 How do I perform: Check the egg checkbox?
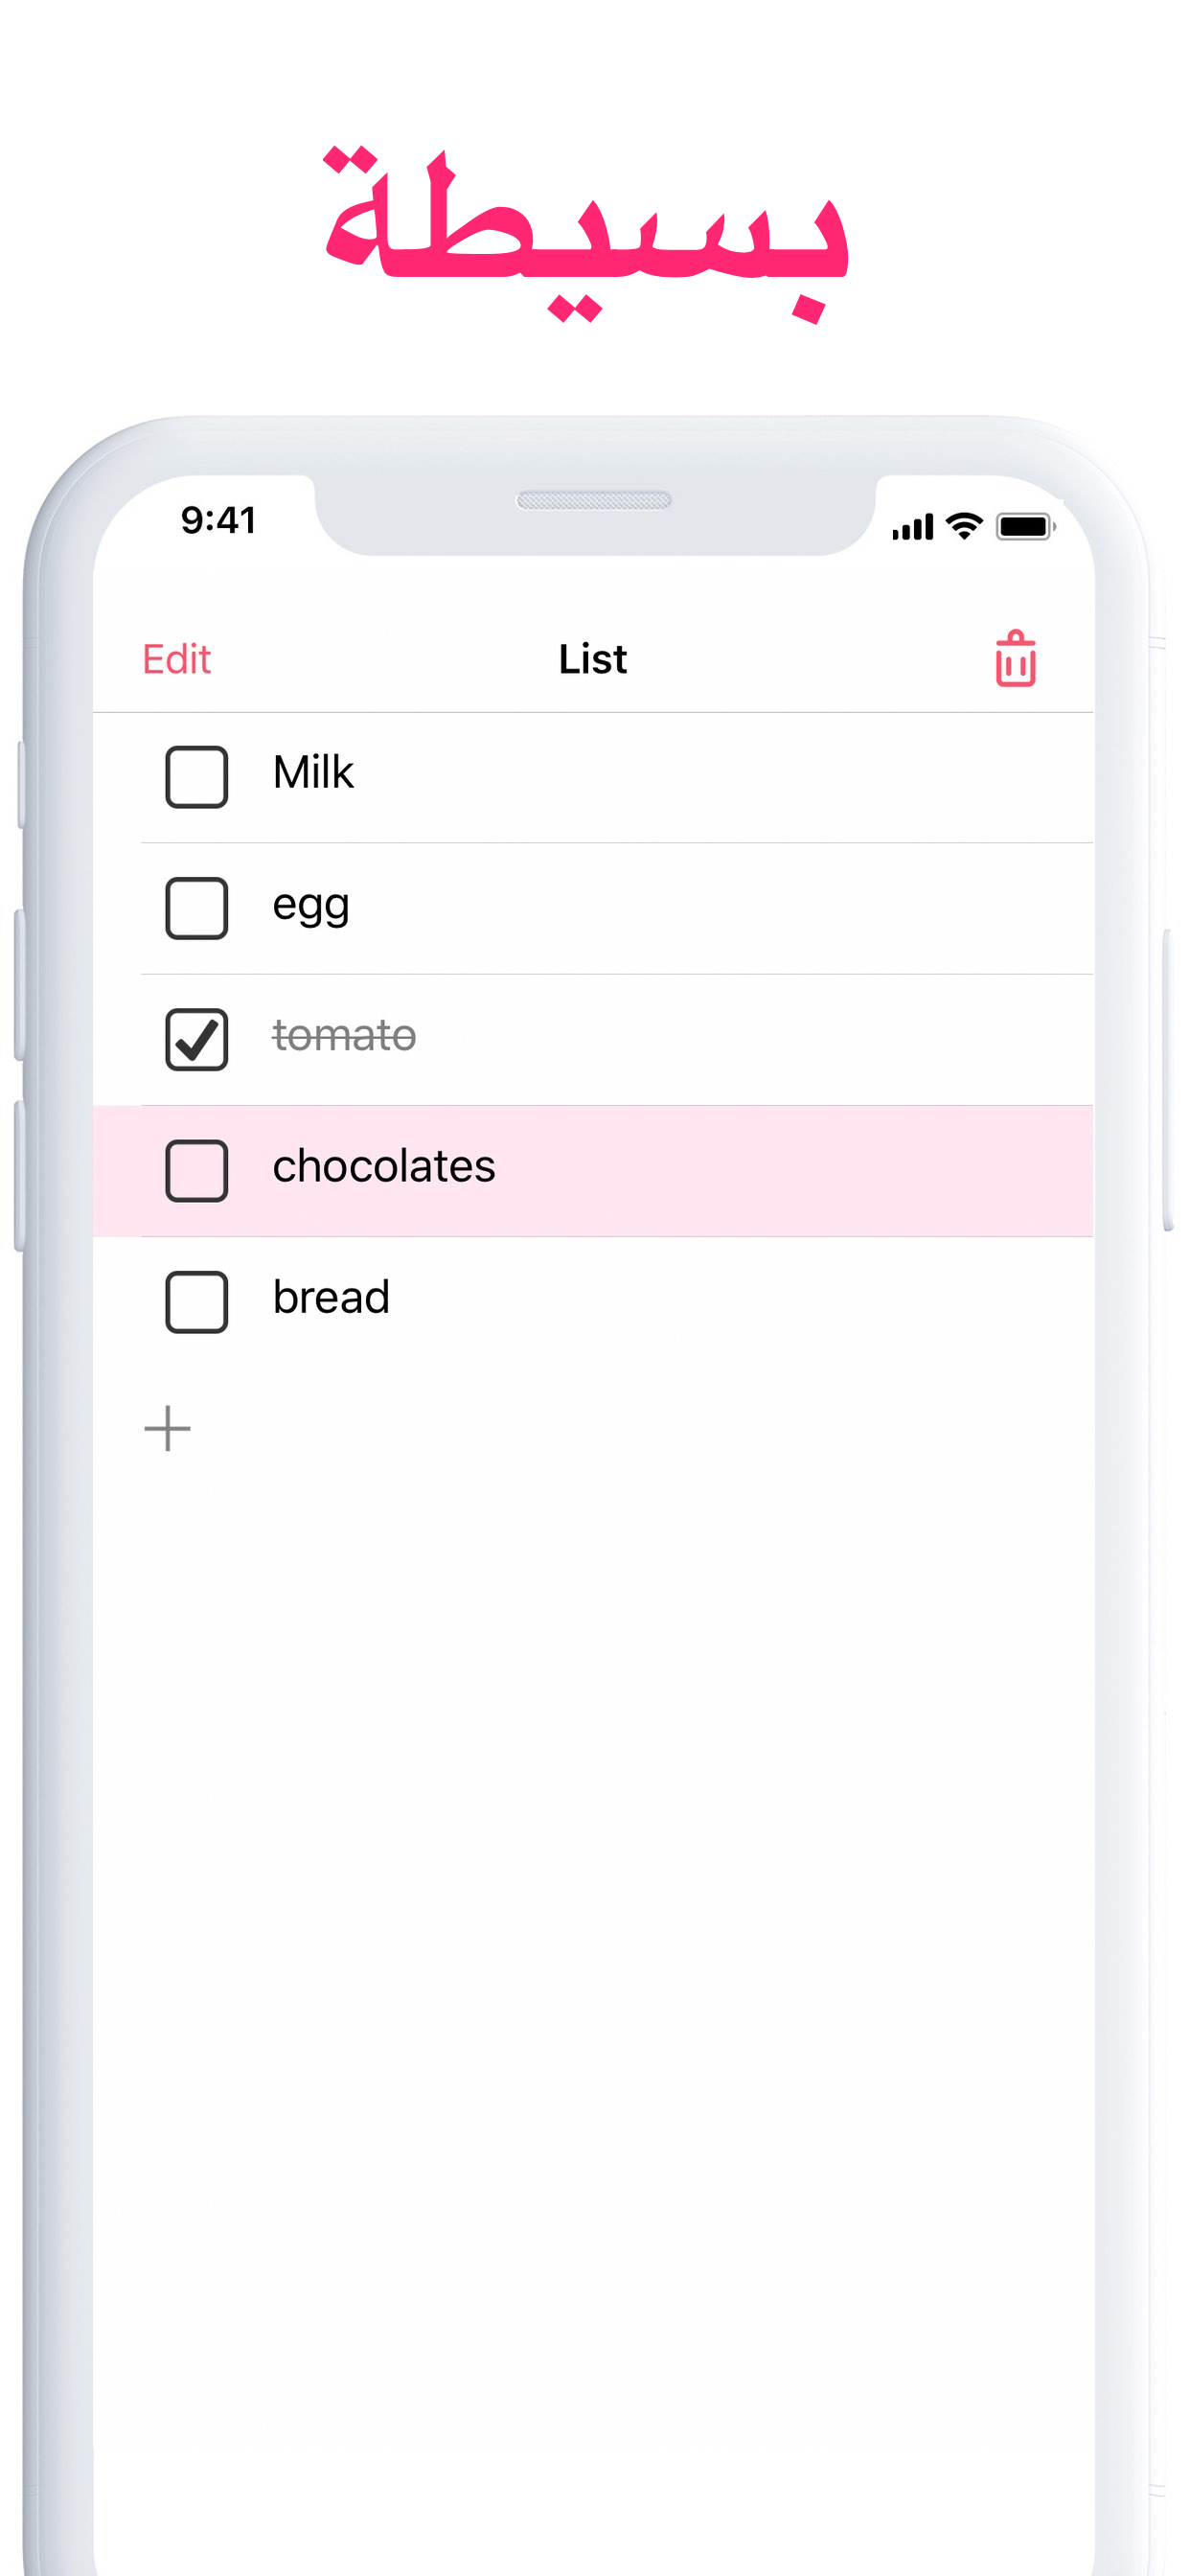(x=196, y=908)
